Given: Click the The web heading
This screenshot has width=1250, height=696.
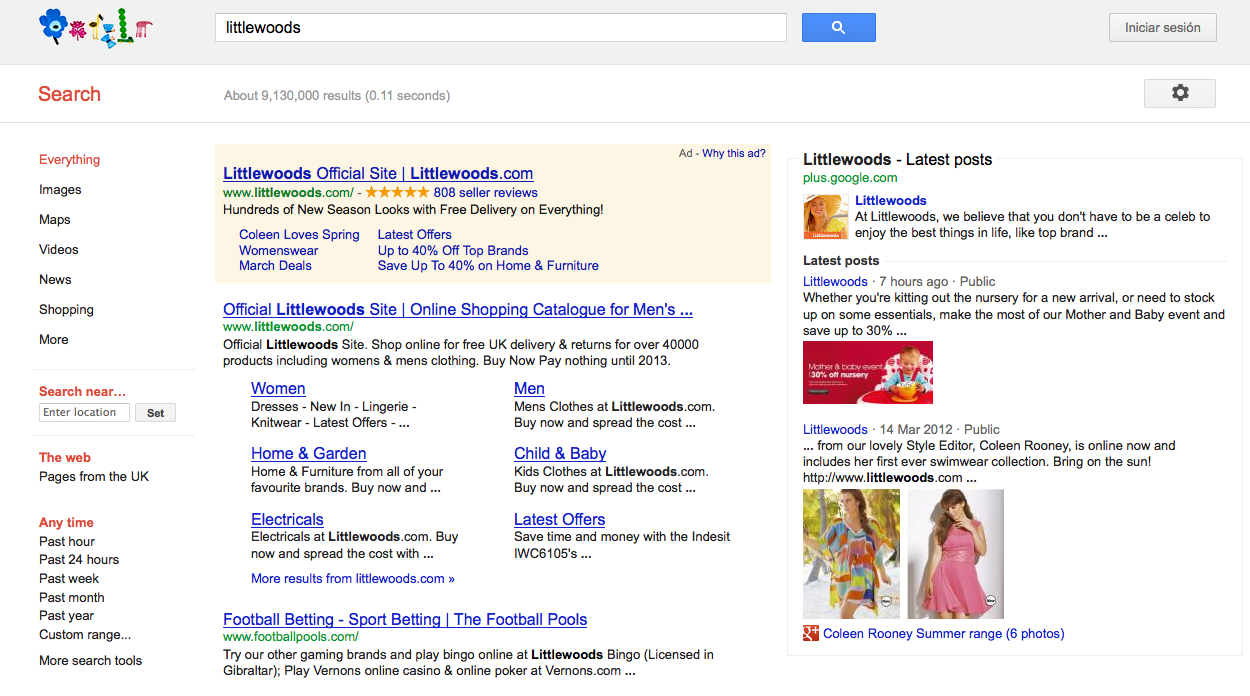Looking at the screenshot, I should 65,457.
